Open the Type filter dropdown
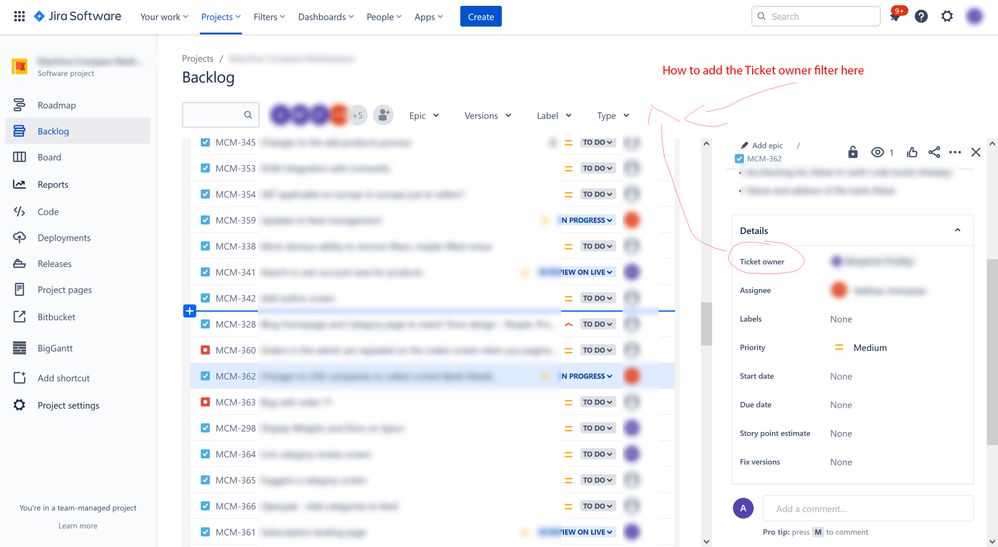The height and width of the screenshot is (547, 998). (613, 116)
